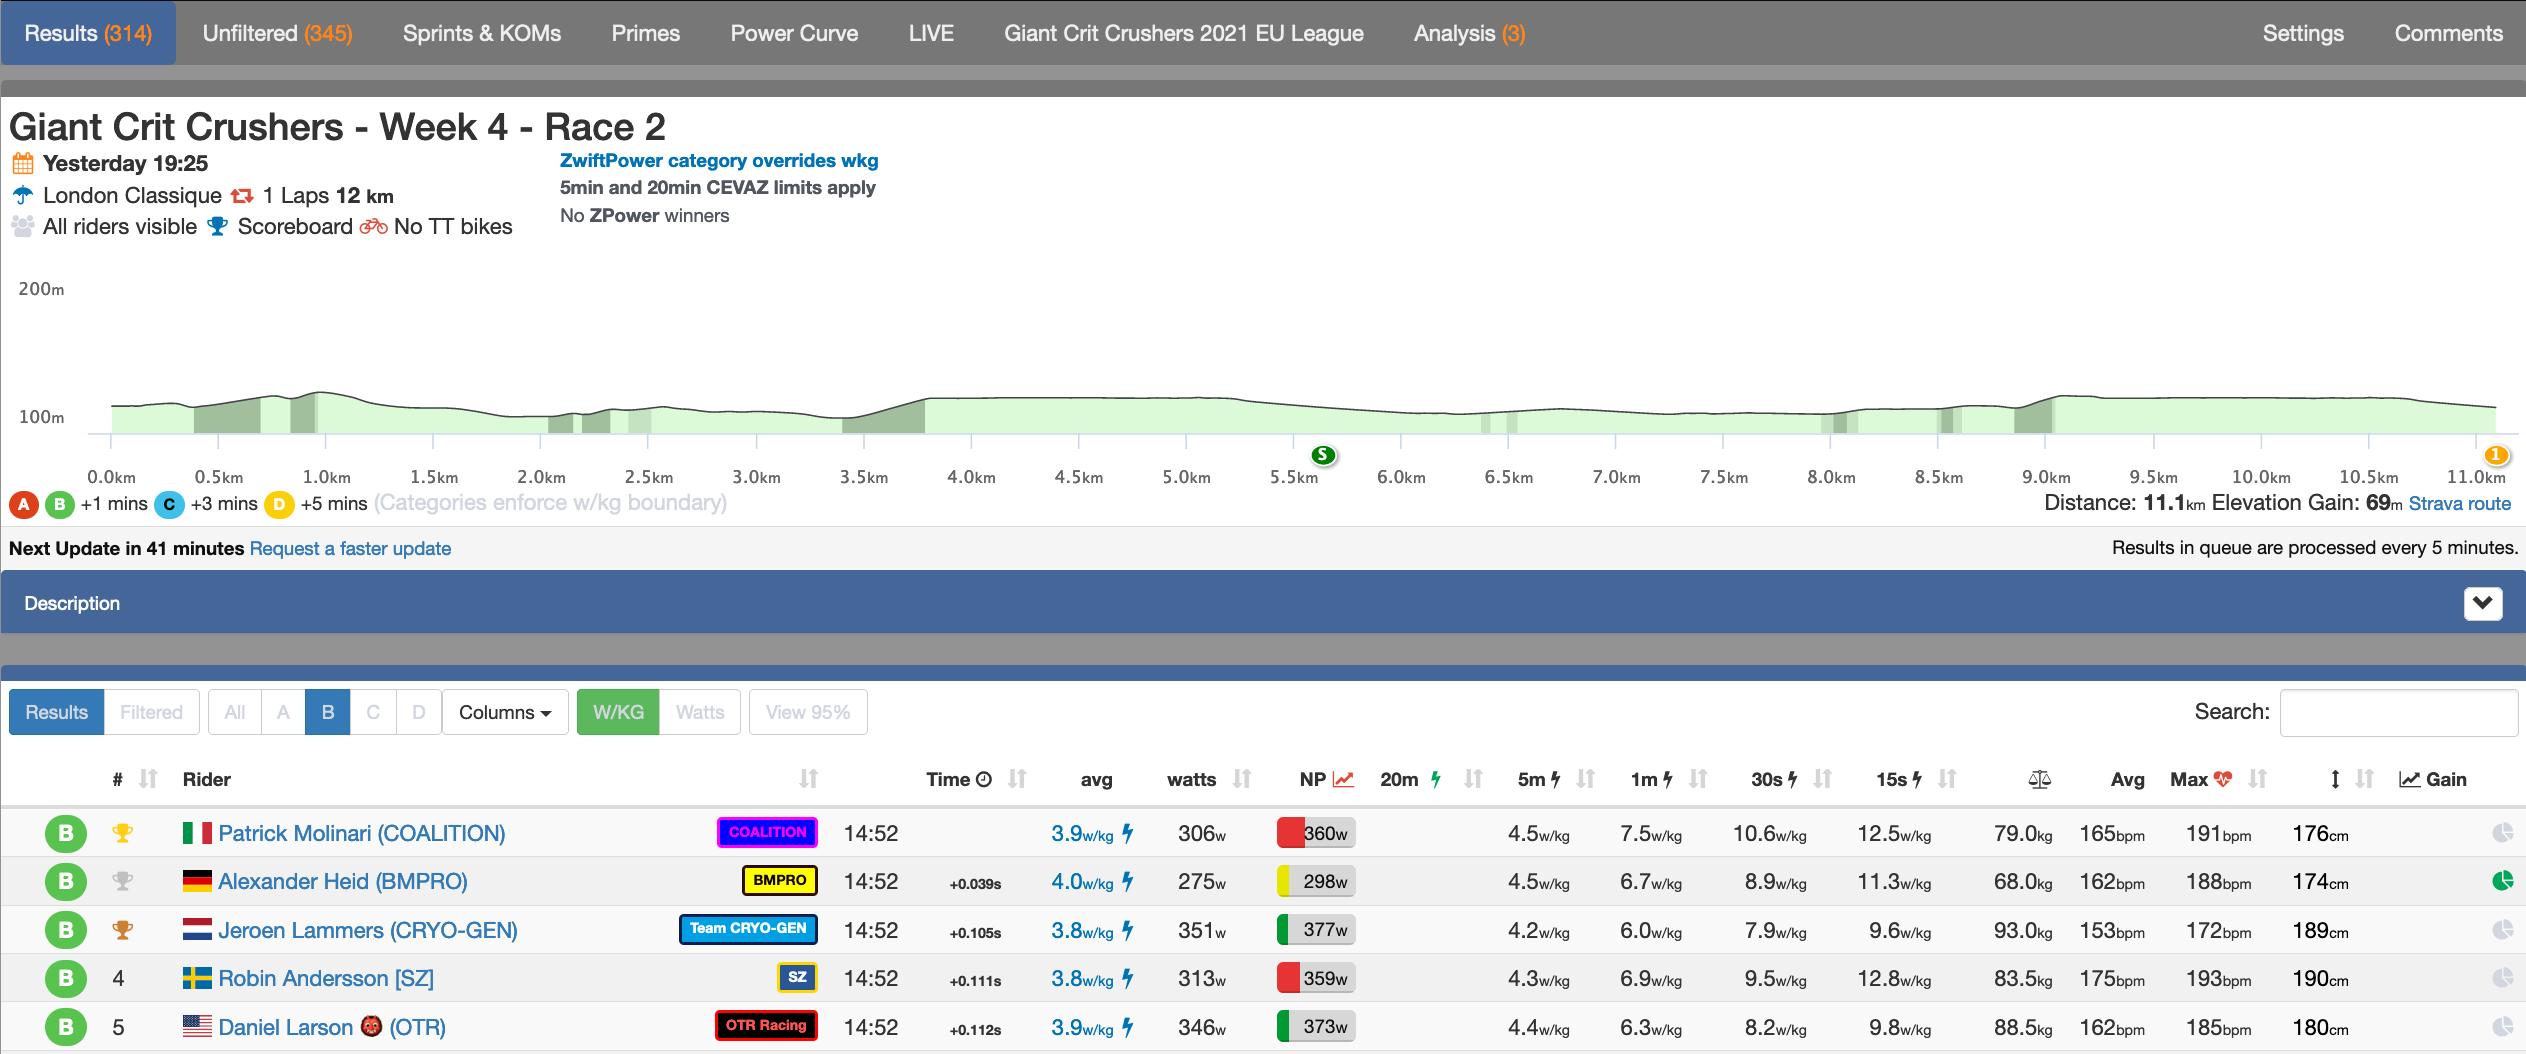Open Giant Crit Crushers 2021 EU League tab
2526x1054 pixels.
tap(1184, 33)
